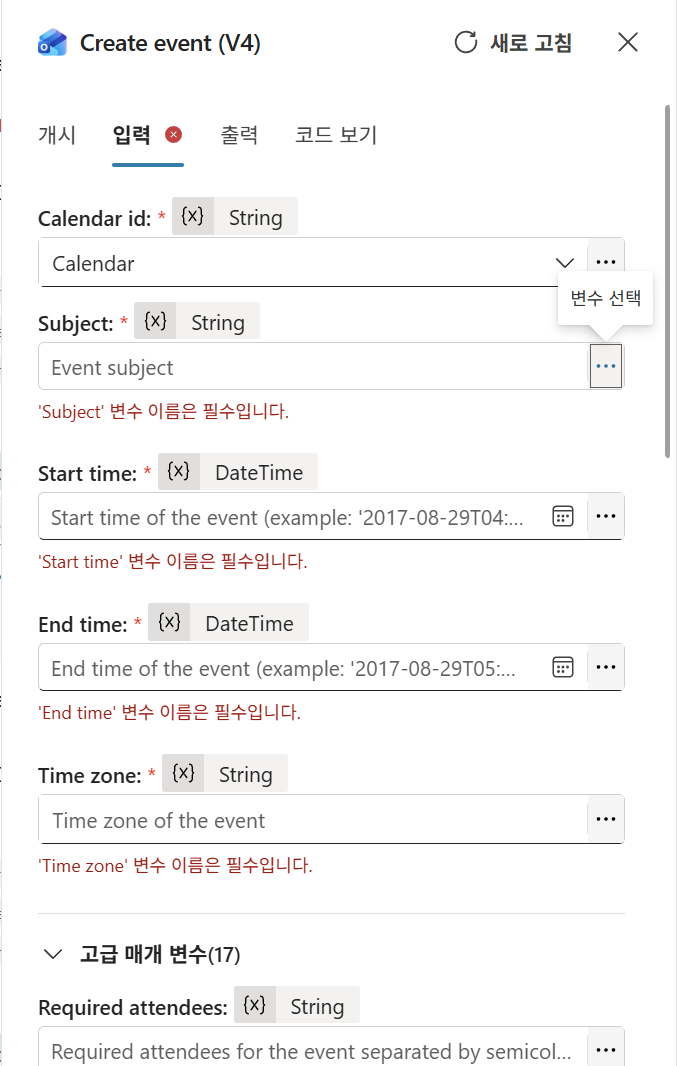Screen dimensions: 677x1066
Task: Click the 새로 고침 refresh button
Action: 513,43
